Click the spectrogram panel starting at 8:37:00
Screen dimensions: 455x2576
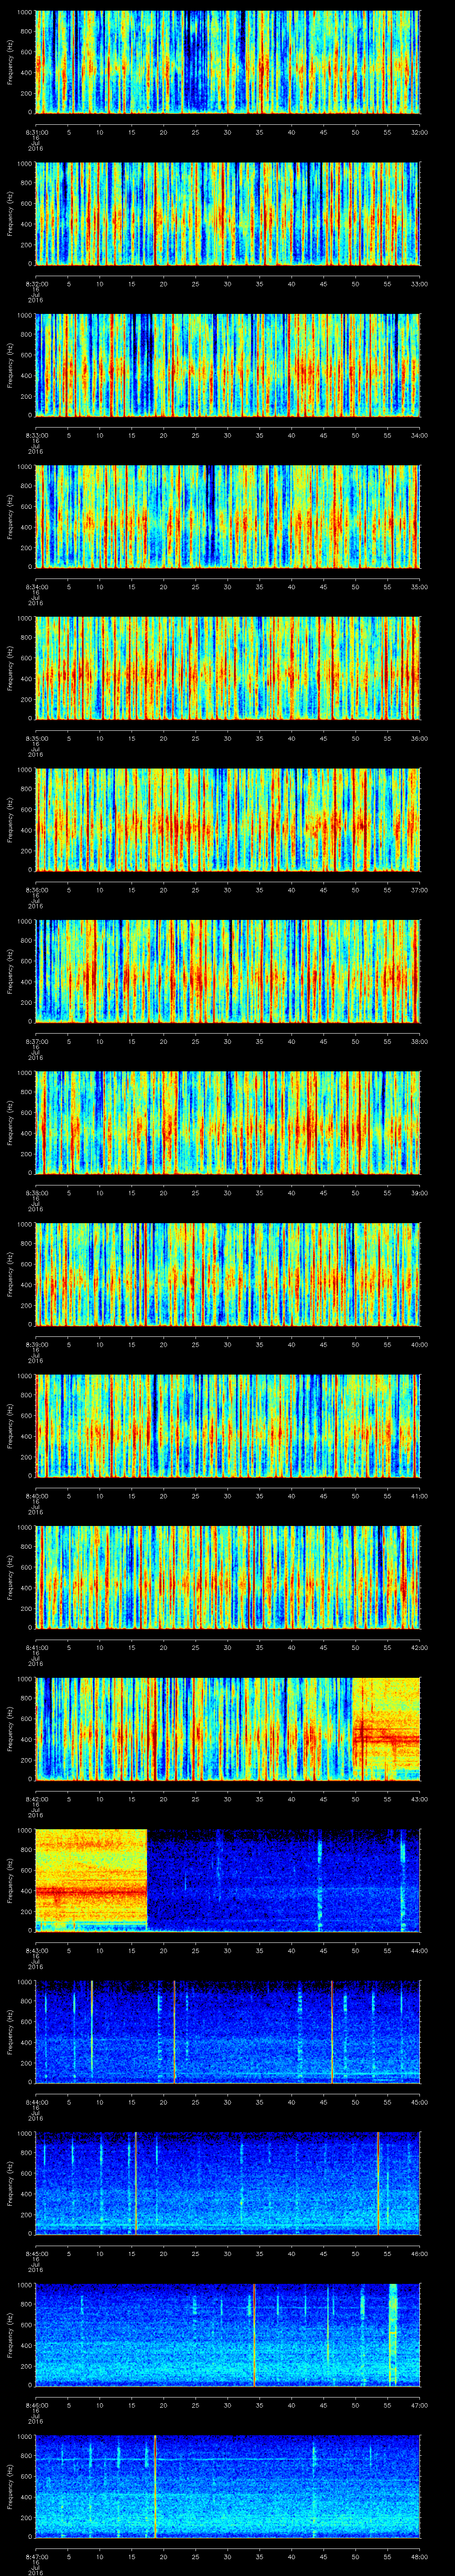228,971
